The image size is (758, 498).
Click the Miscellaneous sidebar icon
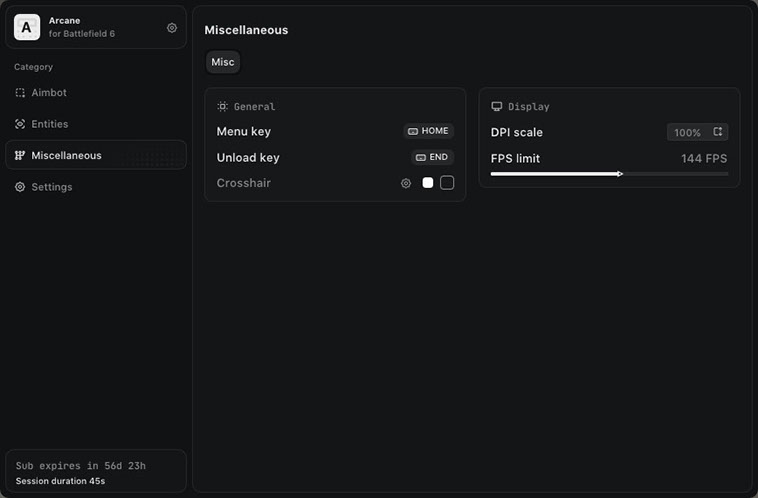tap(20, 156)
